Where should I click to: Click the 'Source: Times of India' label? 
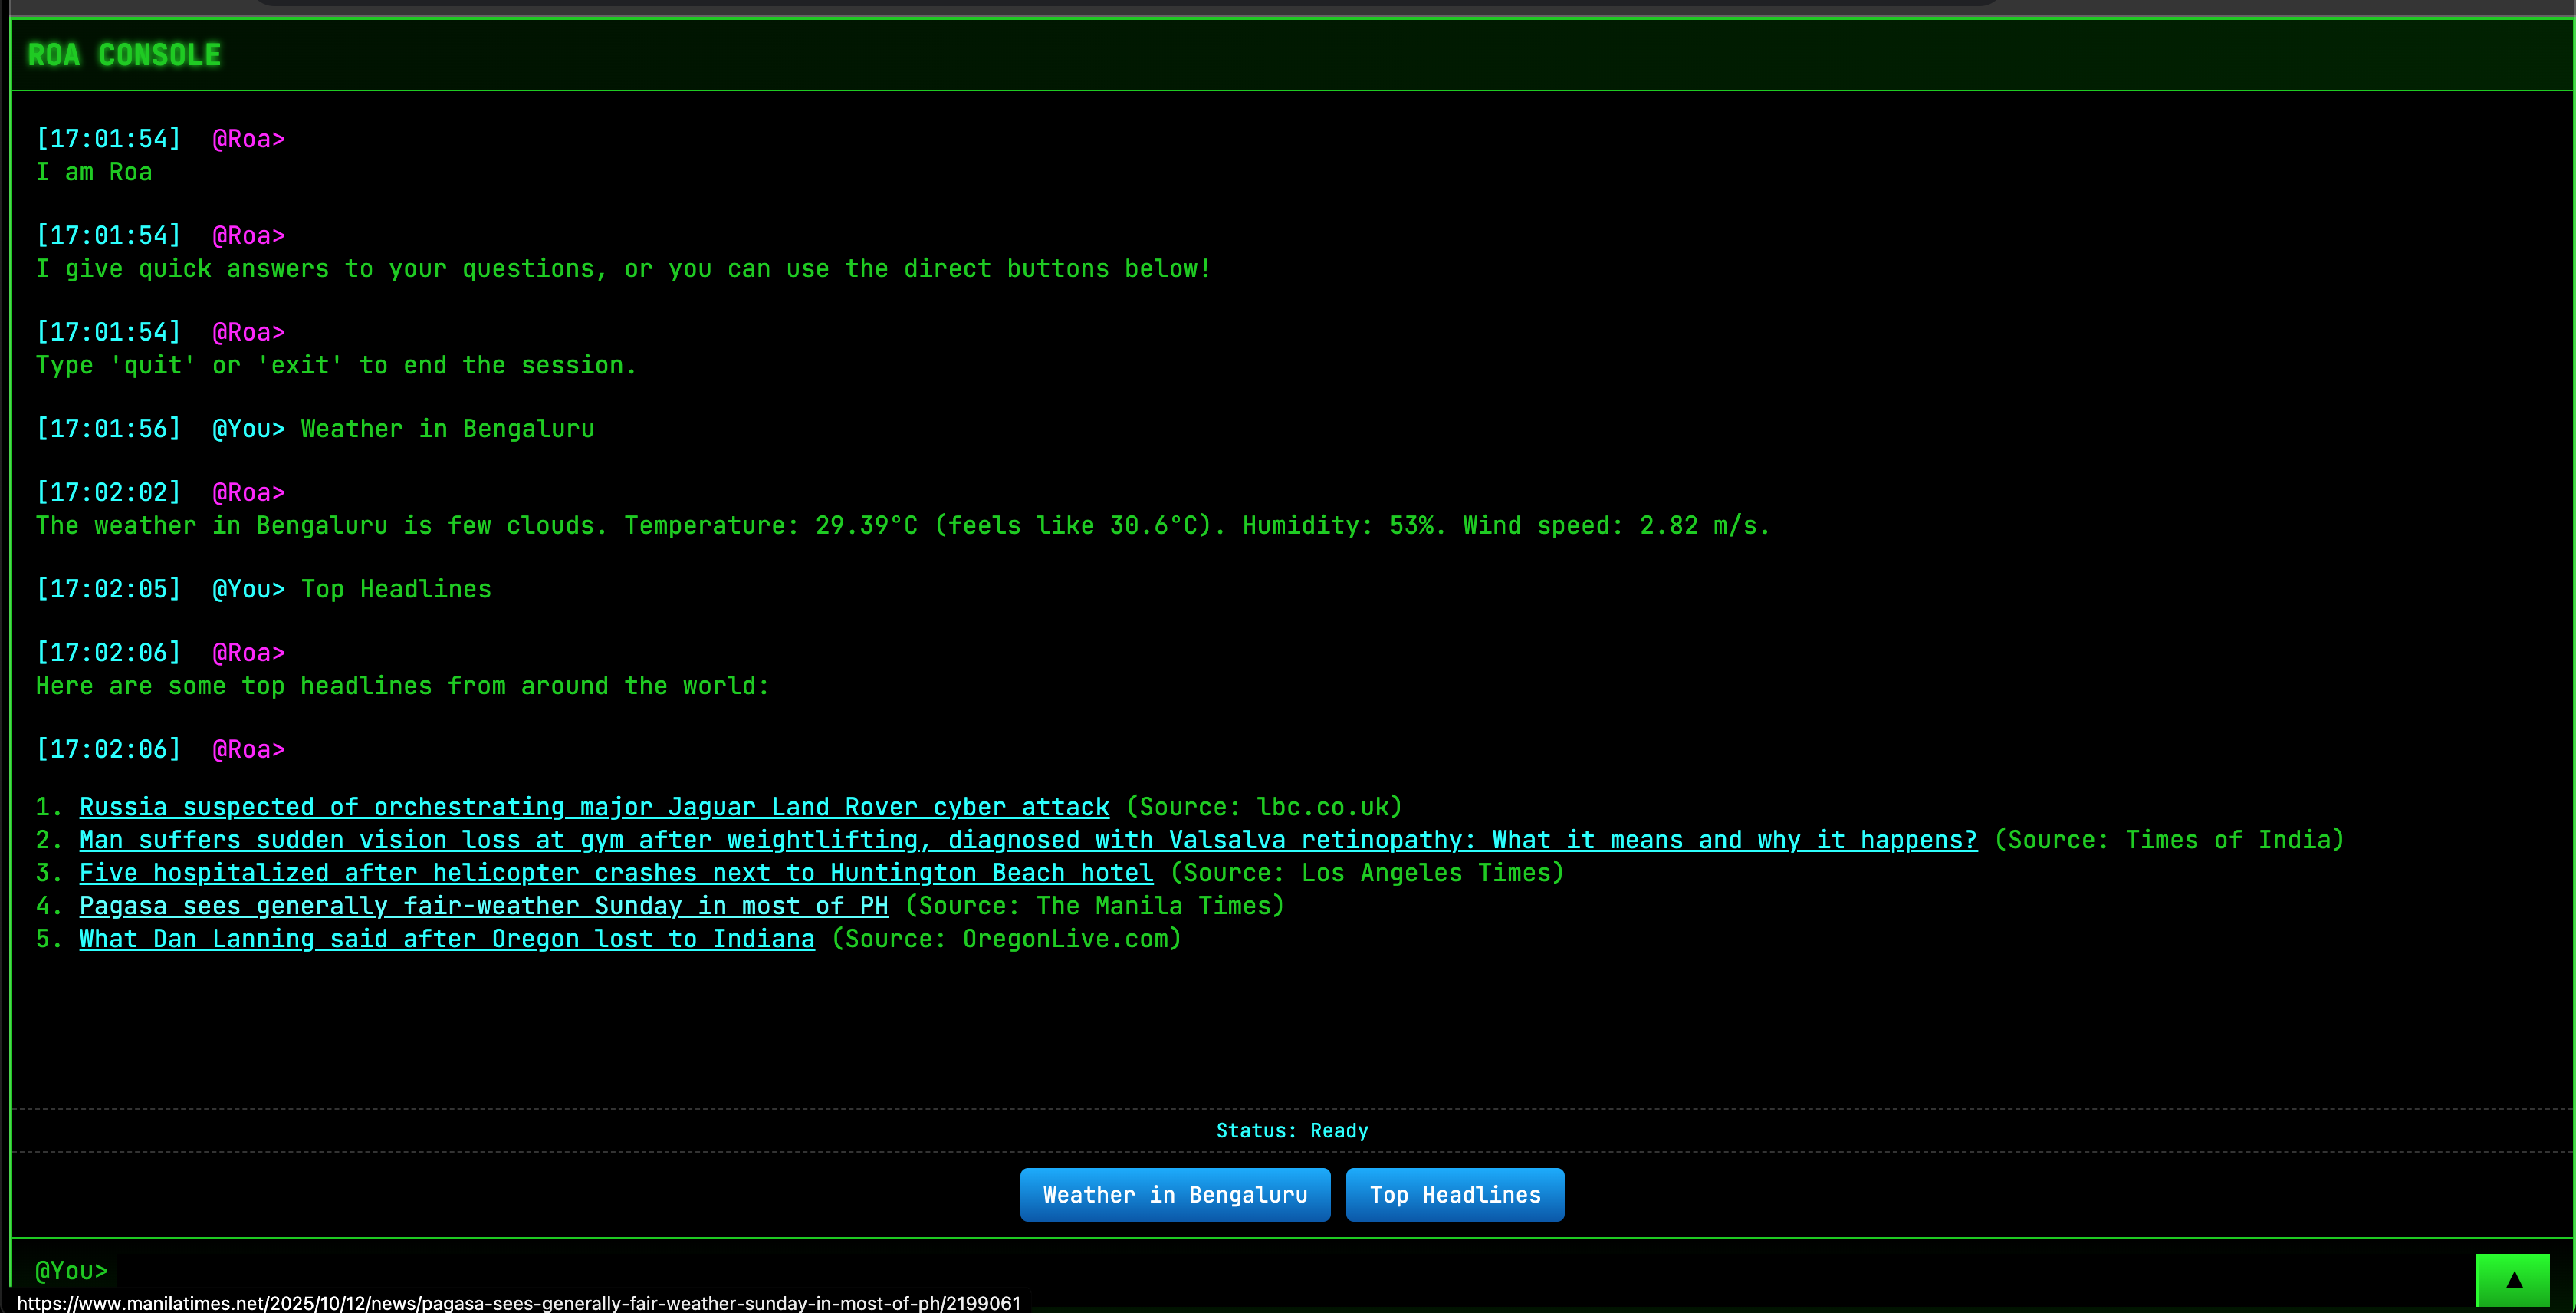click(2168, 840)
